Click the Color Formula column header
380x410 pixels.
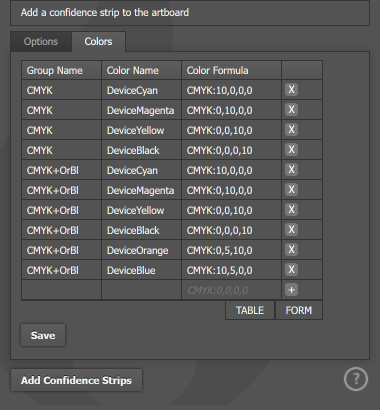231,70
